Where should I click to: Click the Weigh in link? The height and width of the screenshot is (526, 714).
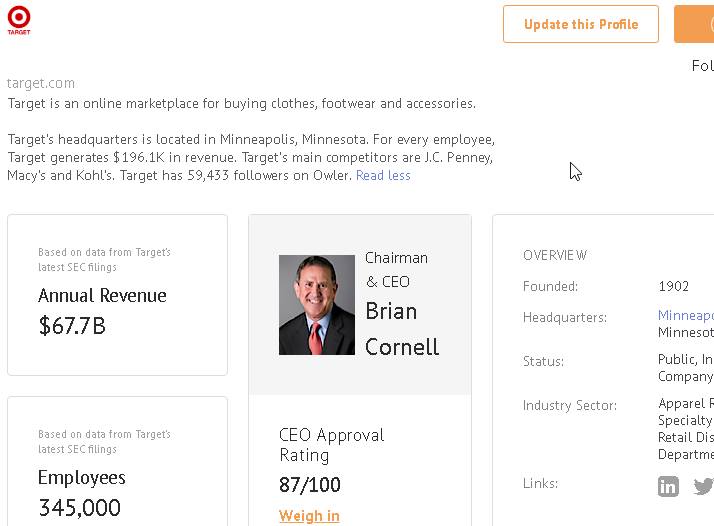[309, 516]
